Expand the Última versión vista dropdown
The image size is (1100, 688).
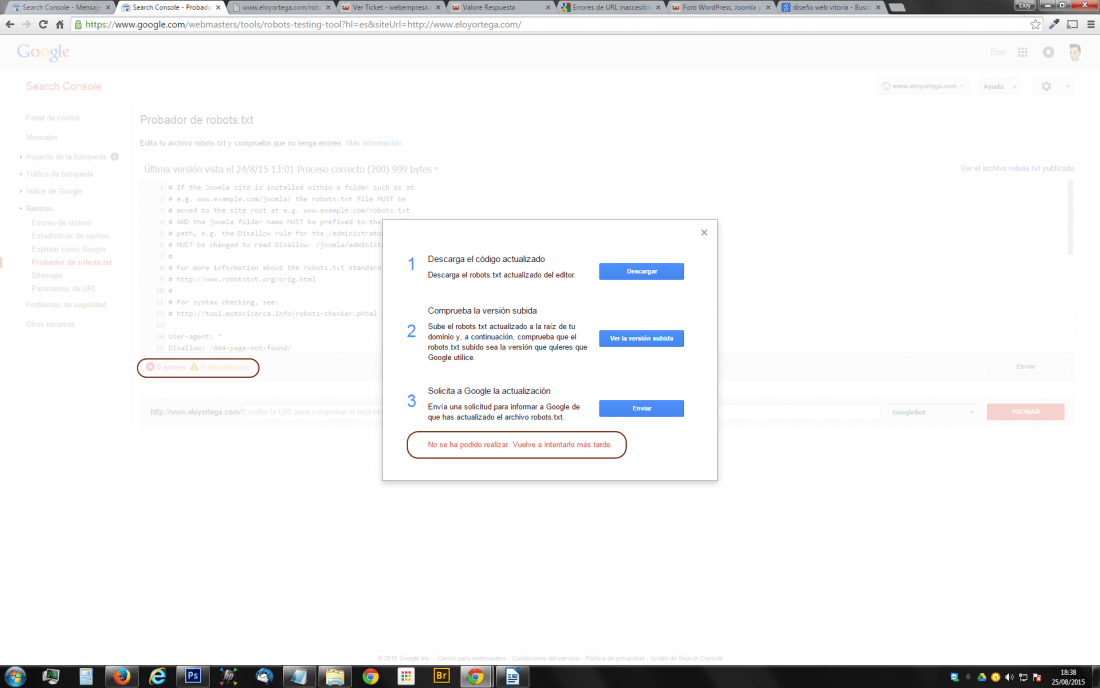tap(291, 169)
